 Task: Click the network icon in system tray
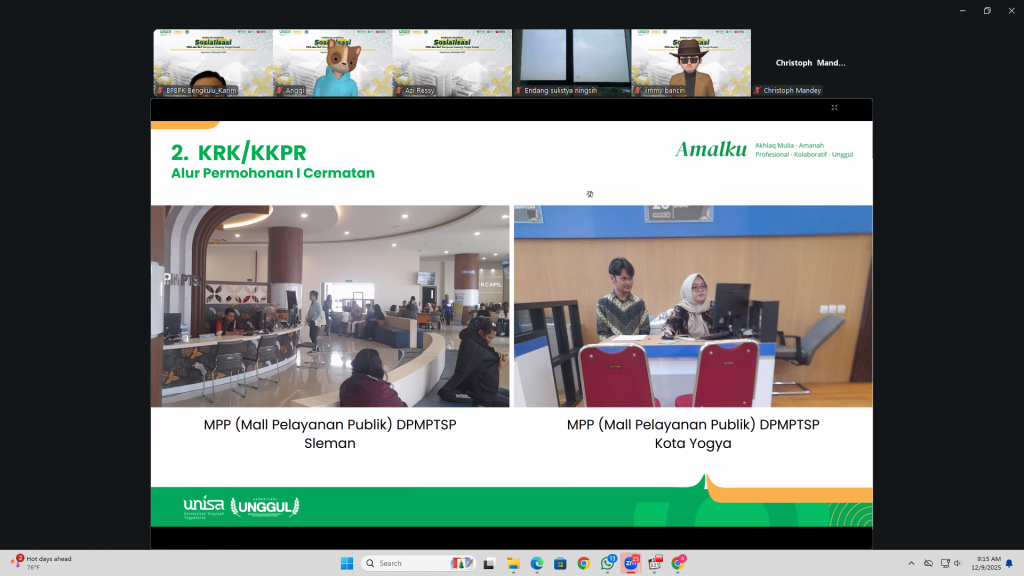click(945, 563)
